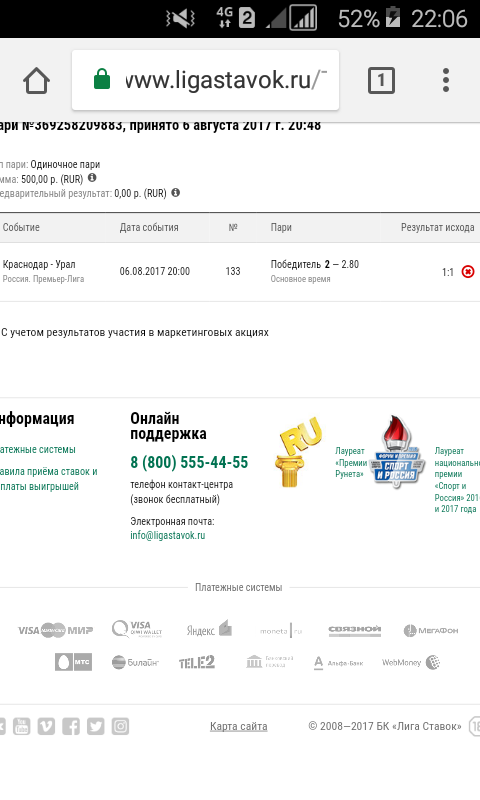Click the Событие column header
Viewport: 480px width, 800px height.
coord(21,228)
